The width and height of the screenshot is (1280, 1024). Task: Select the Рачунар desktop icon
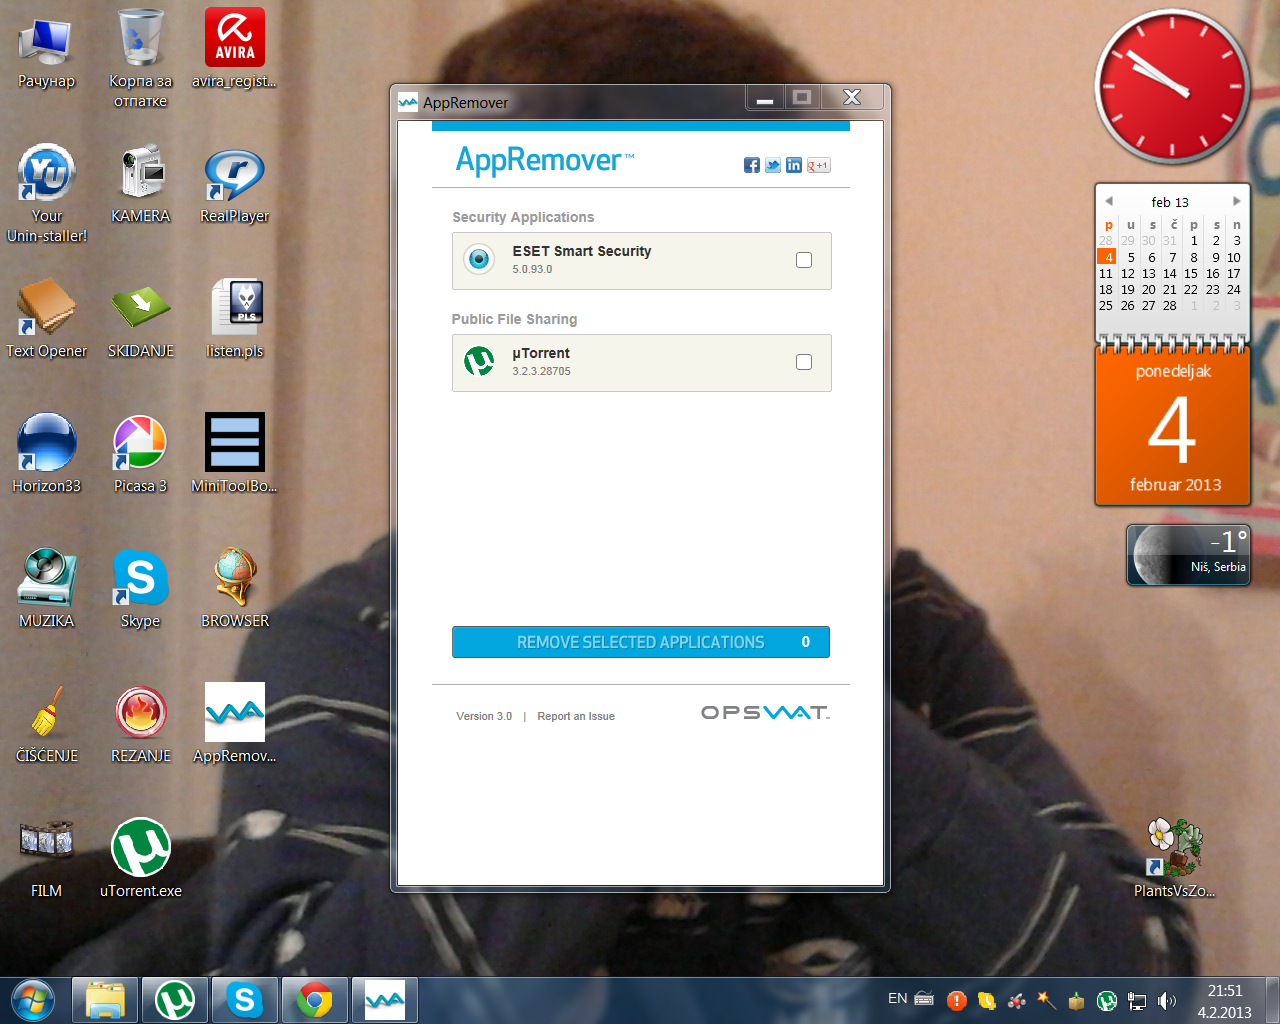46,51
